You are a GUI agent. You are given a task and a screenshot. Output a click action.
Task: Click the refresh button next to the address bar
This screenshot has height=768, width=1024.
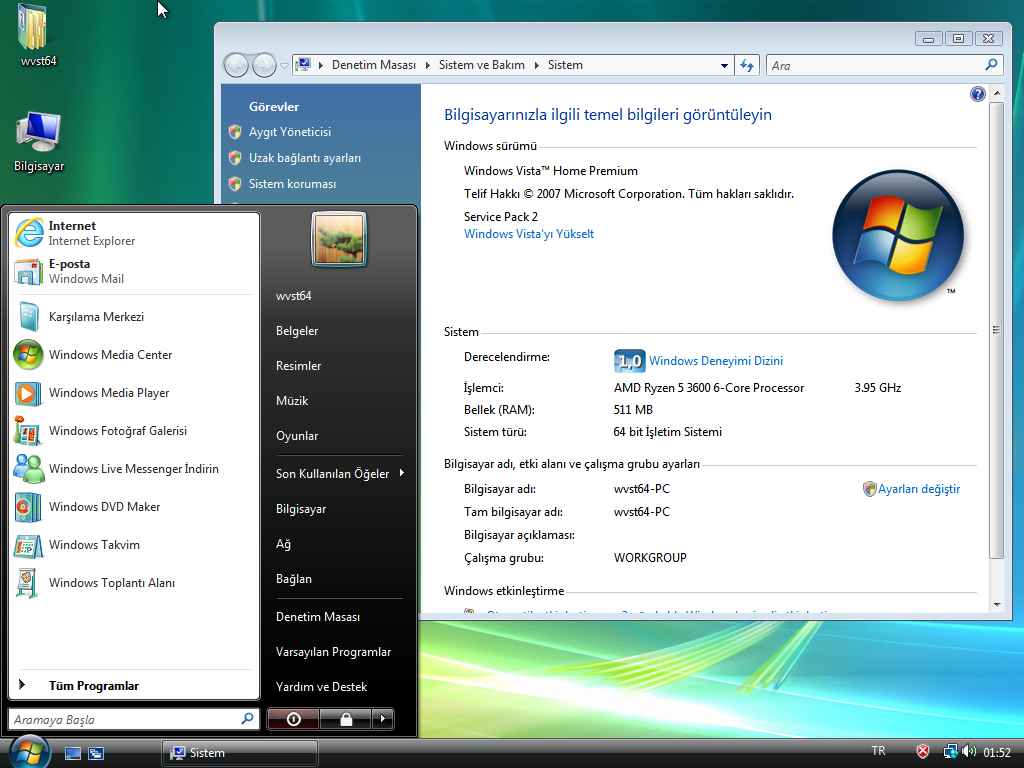coord(746,65)
